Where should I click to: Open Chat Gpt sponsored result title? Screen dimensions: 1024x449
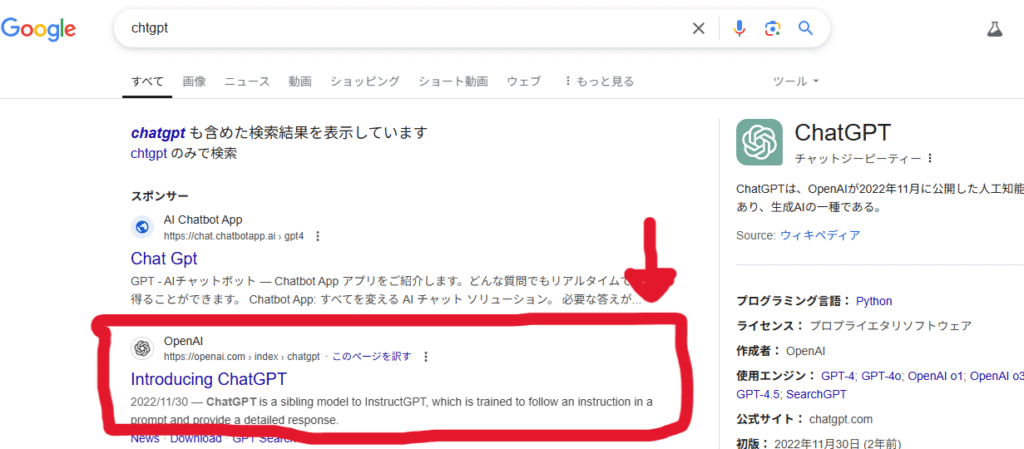tap(164, 258)
